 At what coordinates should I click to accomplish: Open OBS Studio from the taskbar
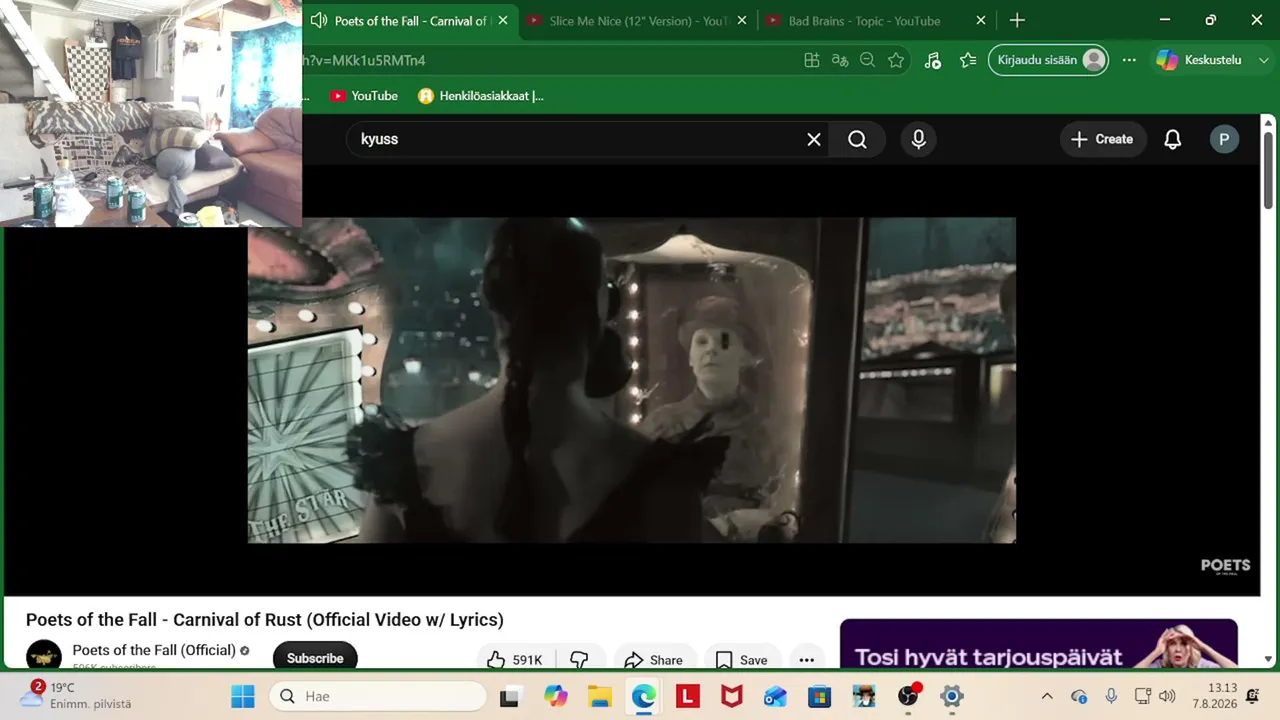click(908, 696)
